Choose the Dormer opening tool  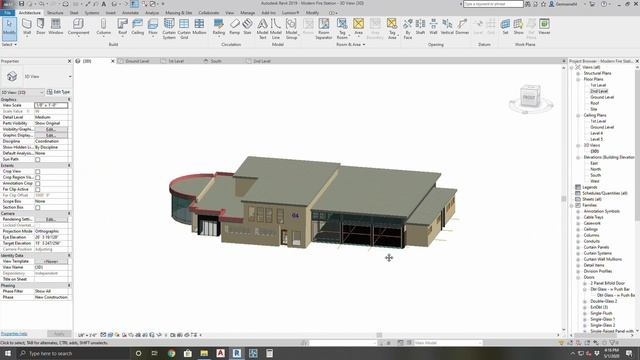[x=462, y=27]
